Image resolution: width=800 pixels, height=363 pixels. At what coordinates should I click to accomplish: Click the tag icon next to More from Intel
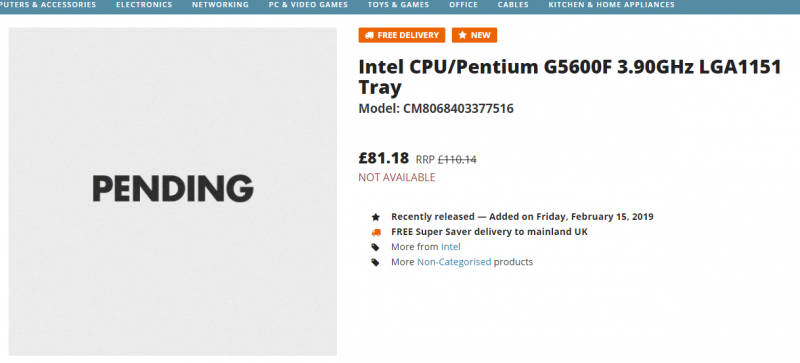pyautogui.click(x=376, y=247)
